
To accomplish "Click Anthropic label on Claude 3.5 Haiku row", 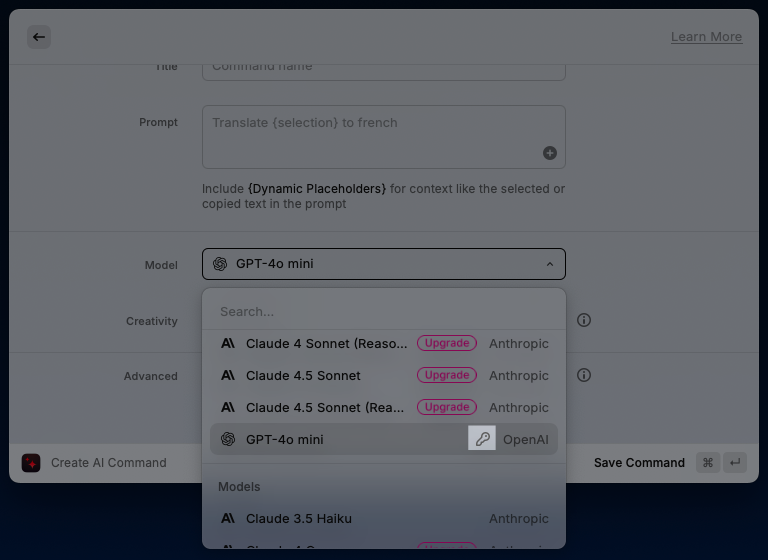I will 519,518.
